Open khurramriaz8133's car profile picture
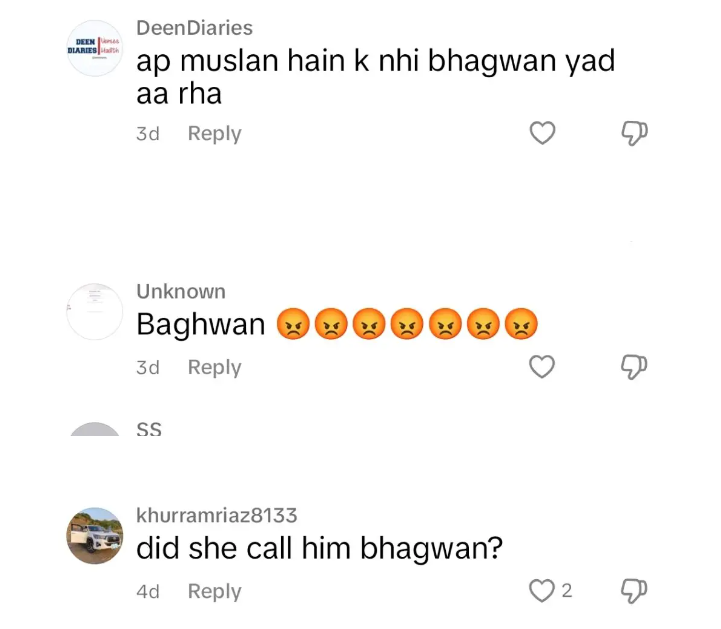 [95, 536]
